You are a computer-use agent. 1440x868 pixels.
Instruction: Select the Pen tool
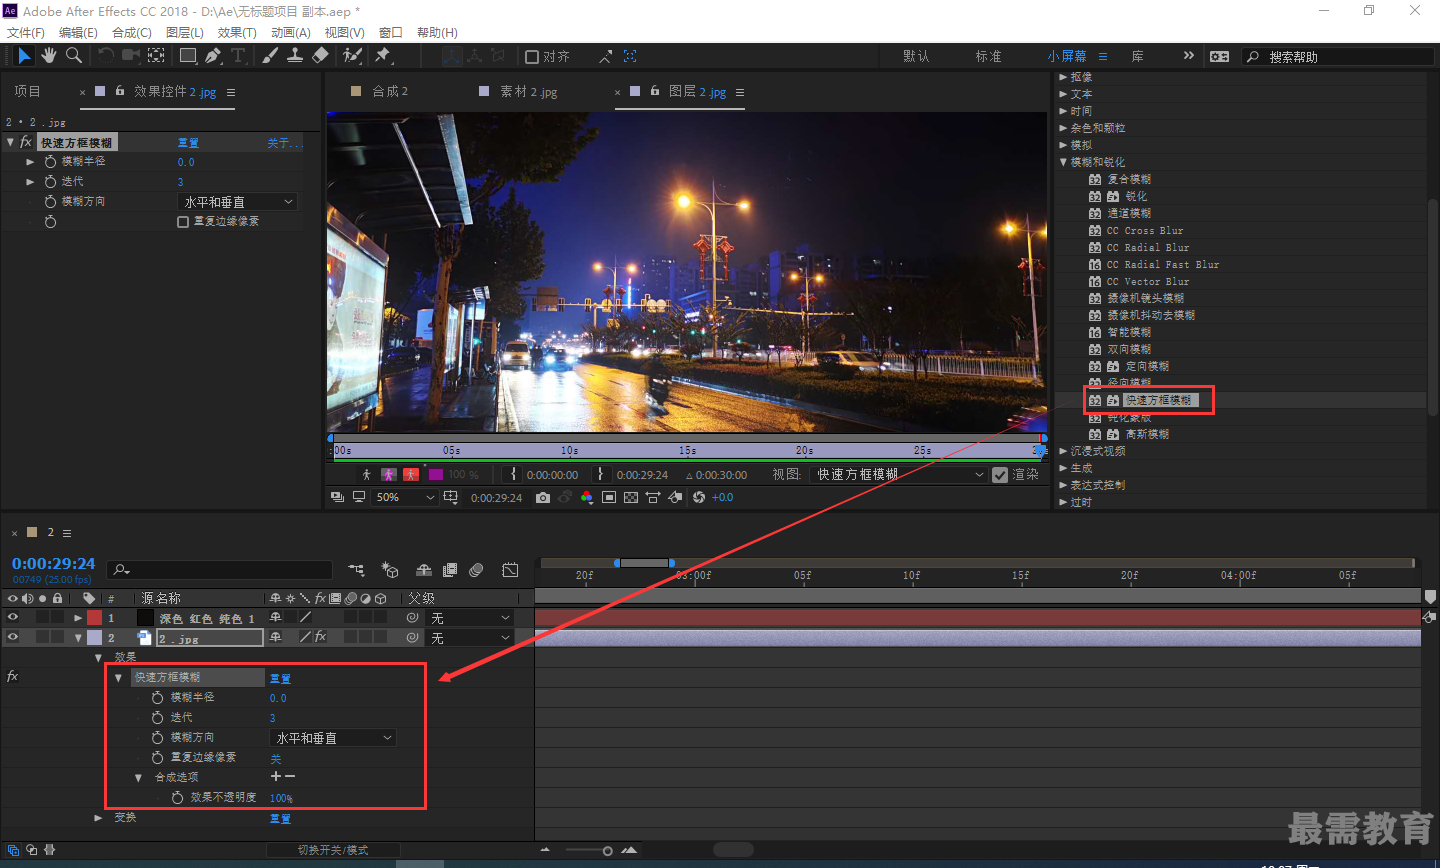pyautogui.click(x=213, y=56)
